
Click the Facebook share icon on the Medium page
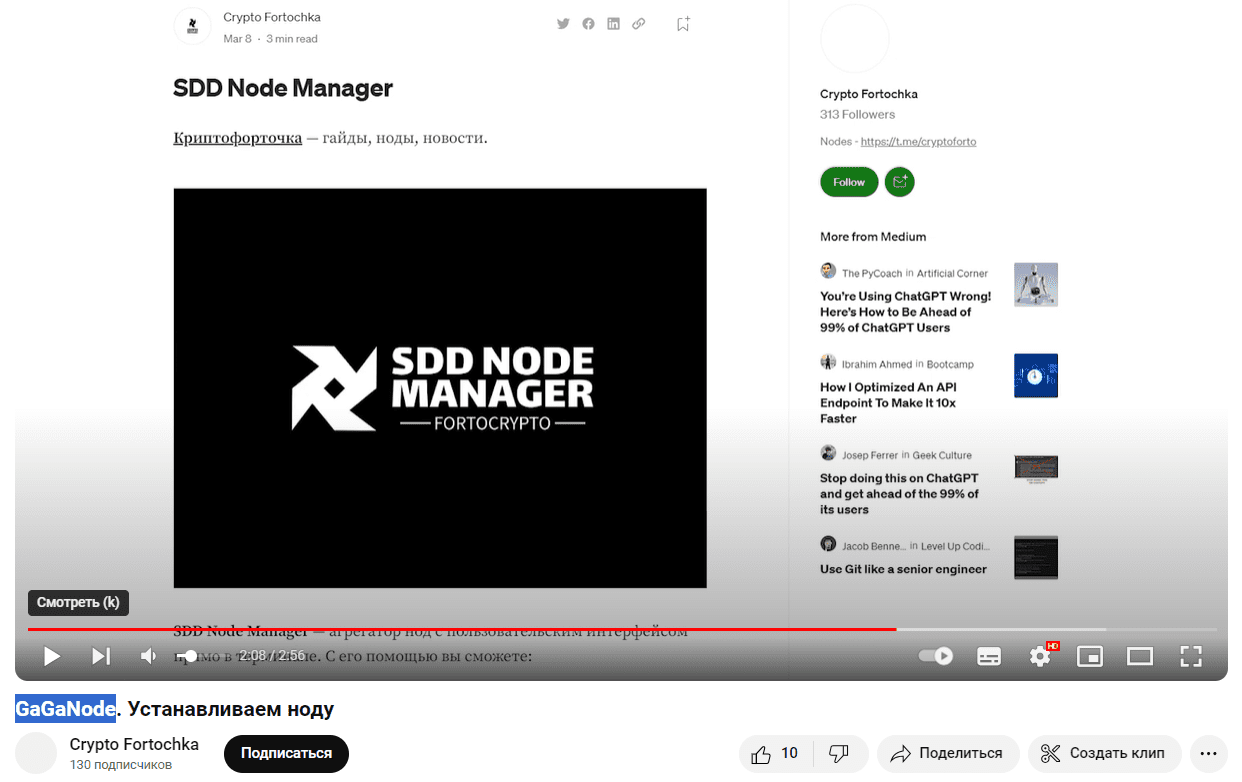588,24
